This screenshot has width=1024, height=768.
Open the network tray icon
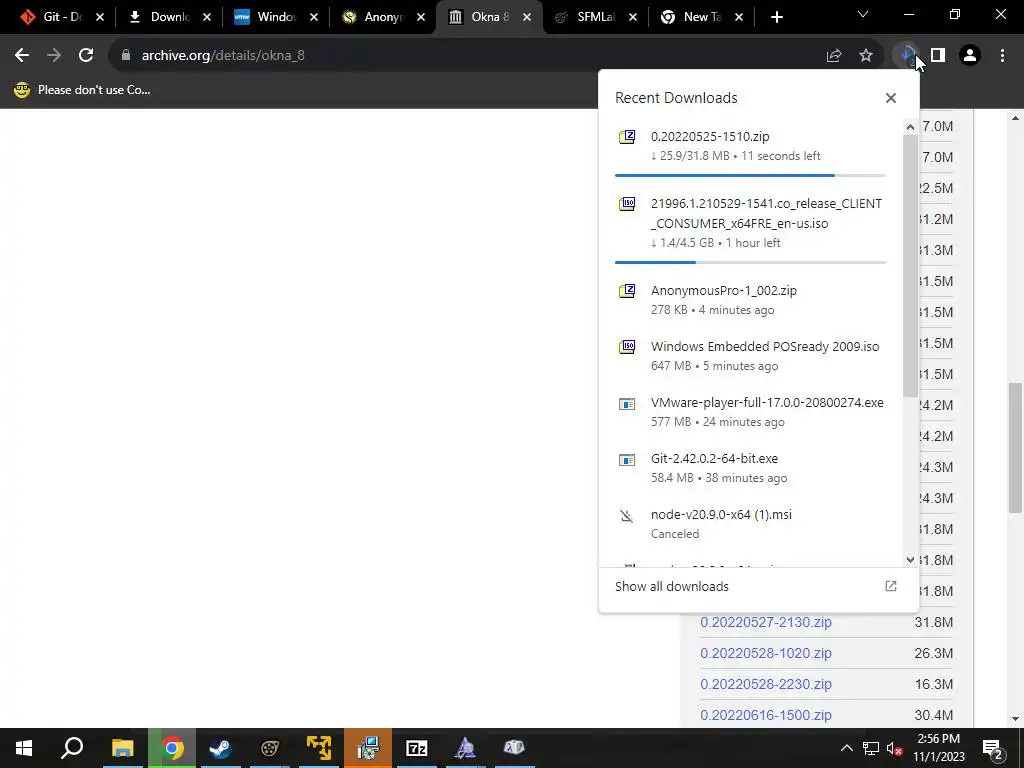[x=871, y=748]
